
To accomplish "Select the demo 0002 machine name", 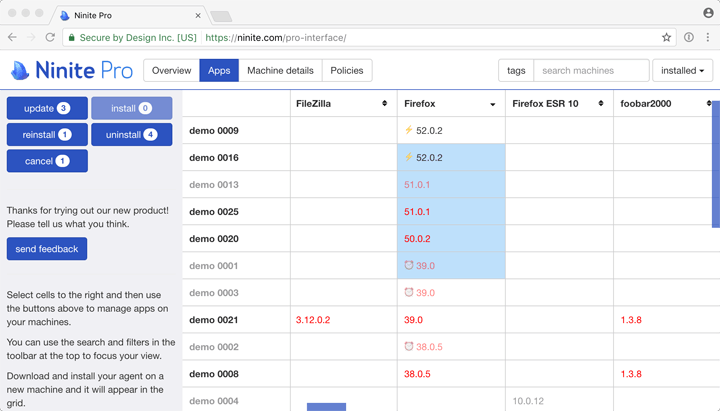I will 214,347.
